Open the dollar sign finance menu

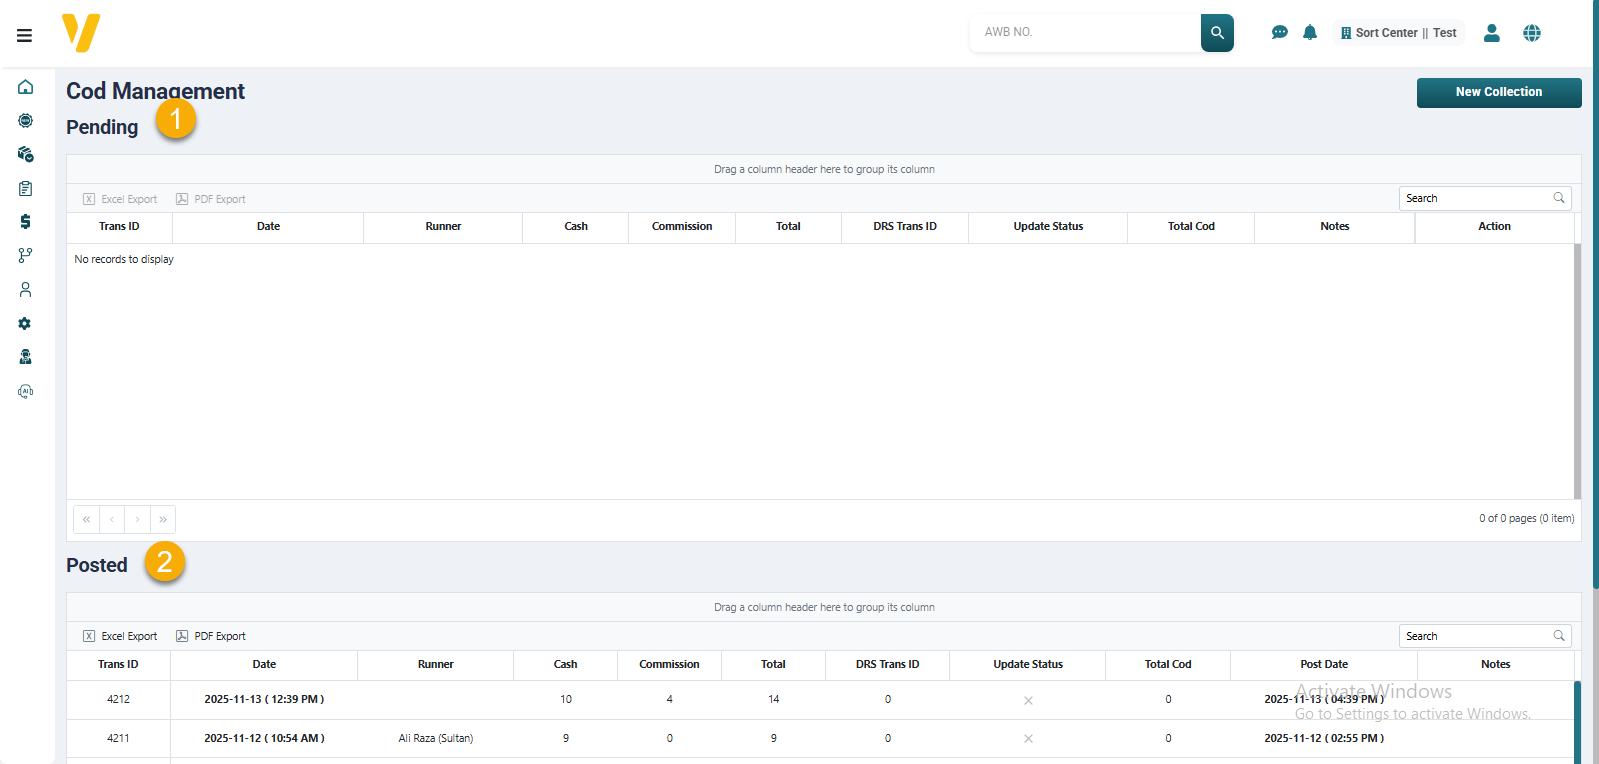[x=26, y=221]
